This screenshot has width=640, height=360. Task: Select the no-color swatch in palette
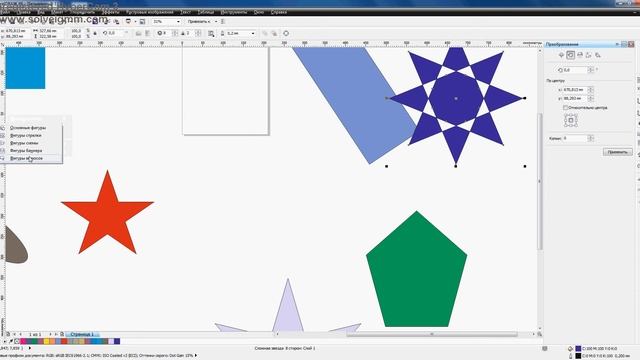[x=17, y=341]
